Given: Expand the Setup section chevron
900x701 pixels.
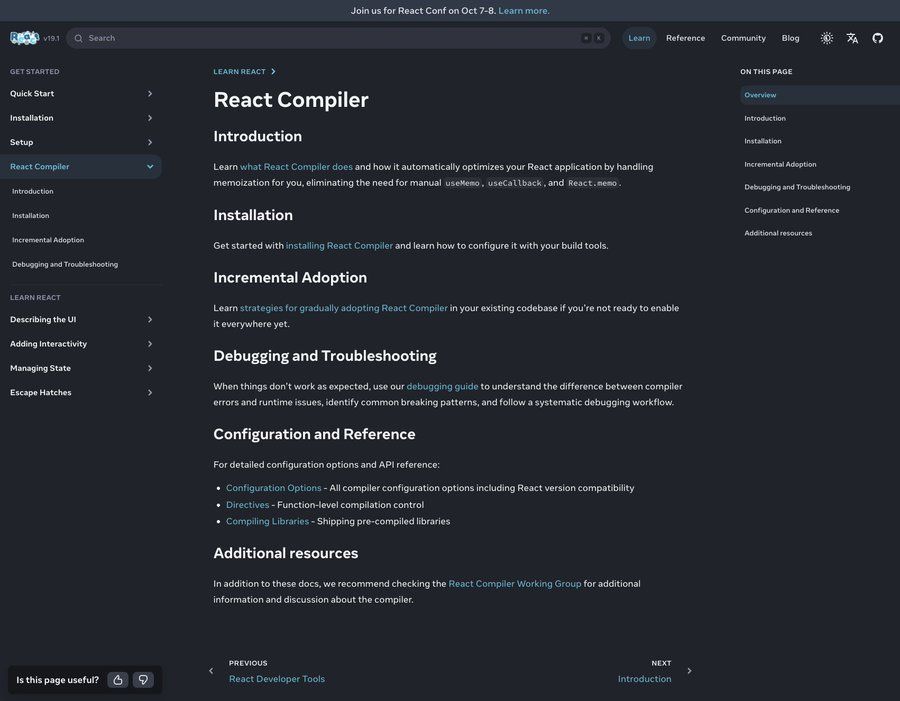Looking at the screenshot, I should [150, 142].
